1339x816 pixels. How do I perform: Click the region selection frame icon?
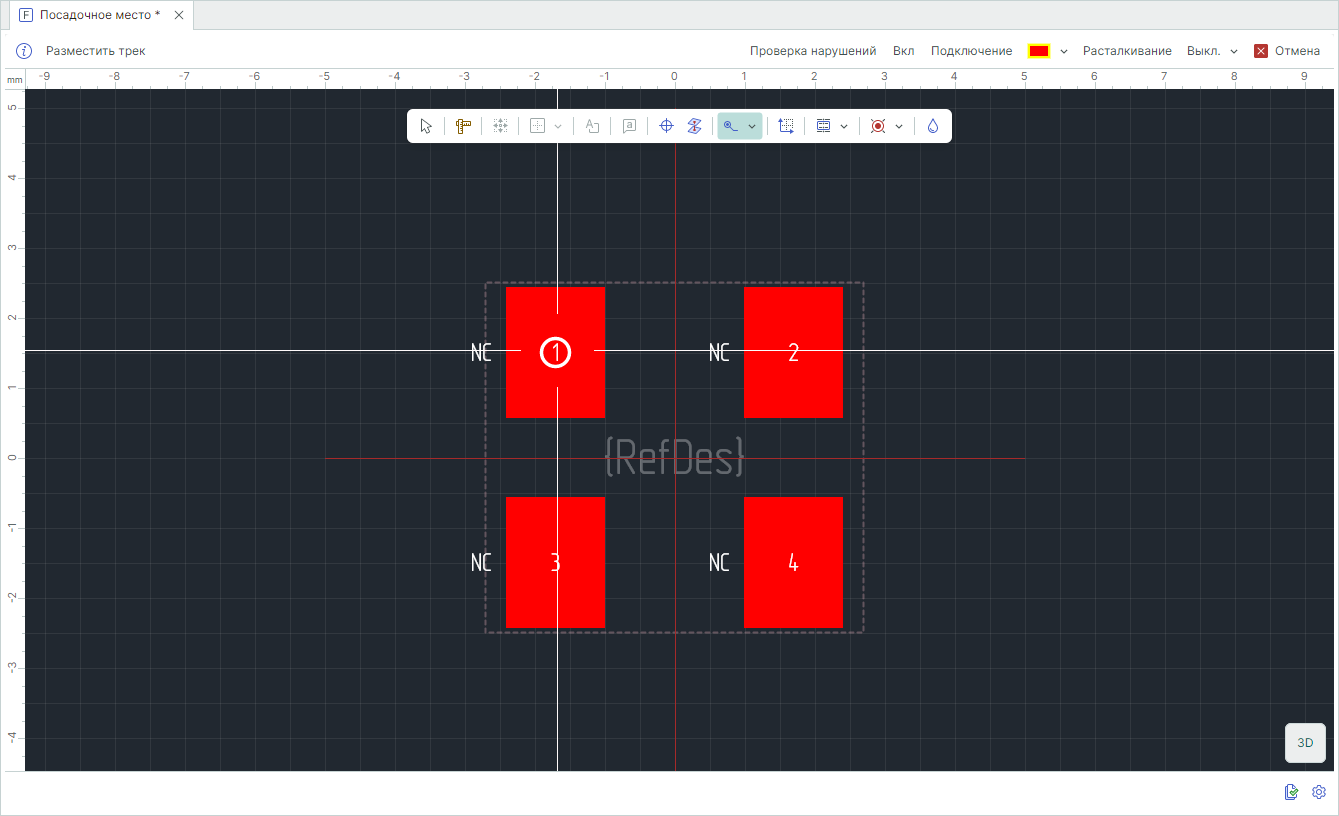click(x=786, y=126)
